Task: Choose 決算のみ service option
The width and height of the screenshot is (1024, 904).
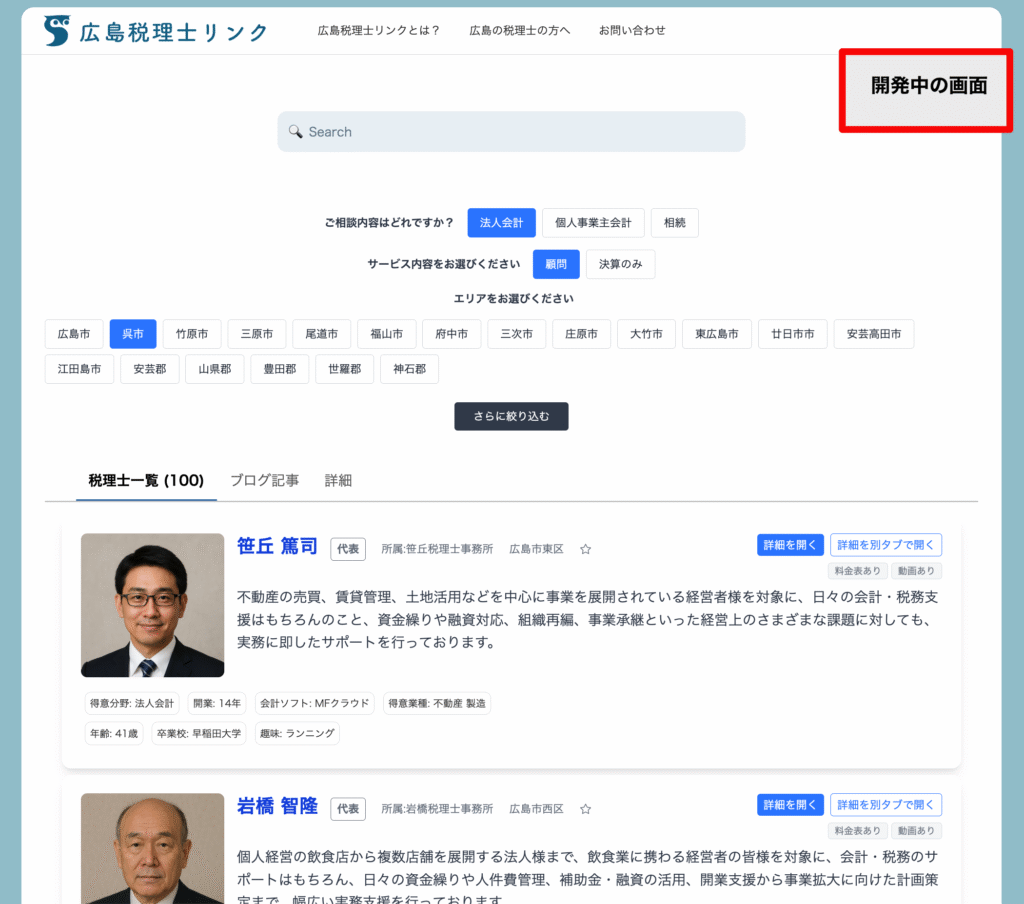Action: (x=620, y=264)
